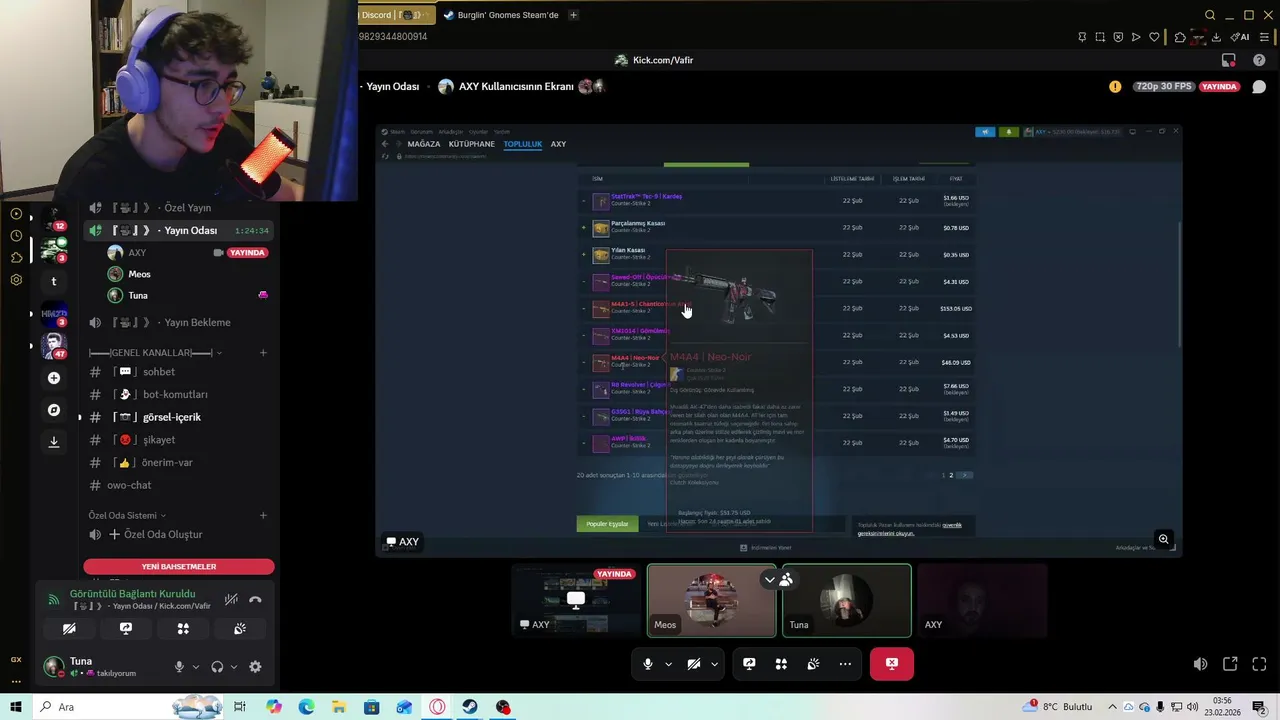Click screen share button in voice panel
1280x720 pixels.
tap(126, 629)
